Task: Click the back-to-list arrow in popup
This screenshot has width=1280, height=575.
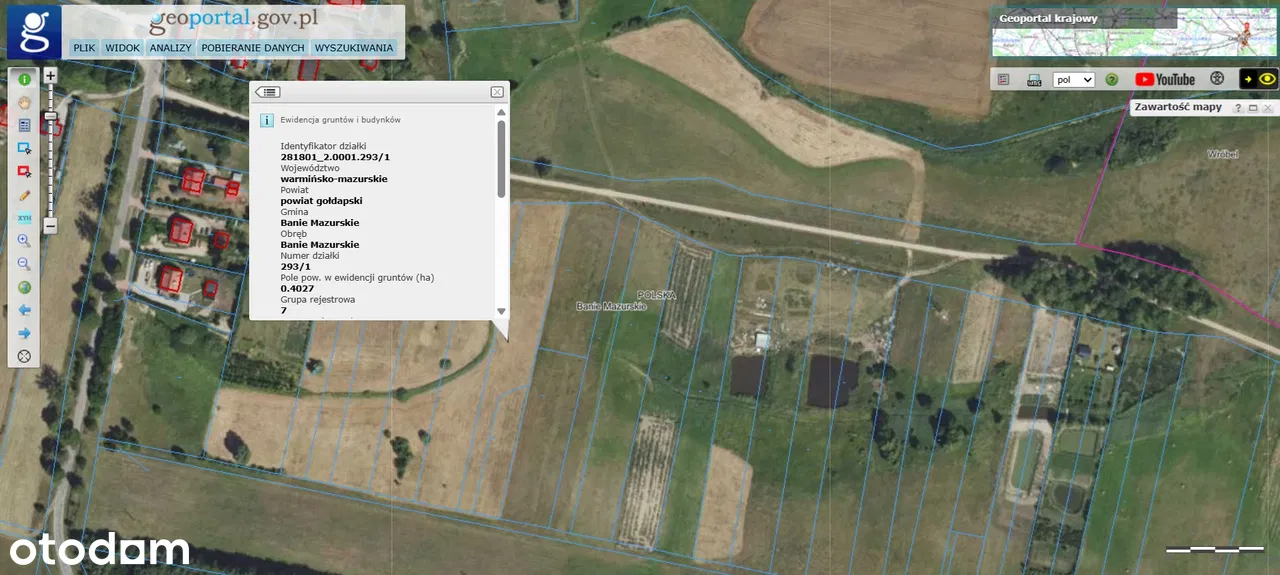Action: tap(268, 92)
